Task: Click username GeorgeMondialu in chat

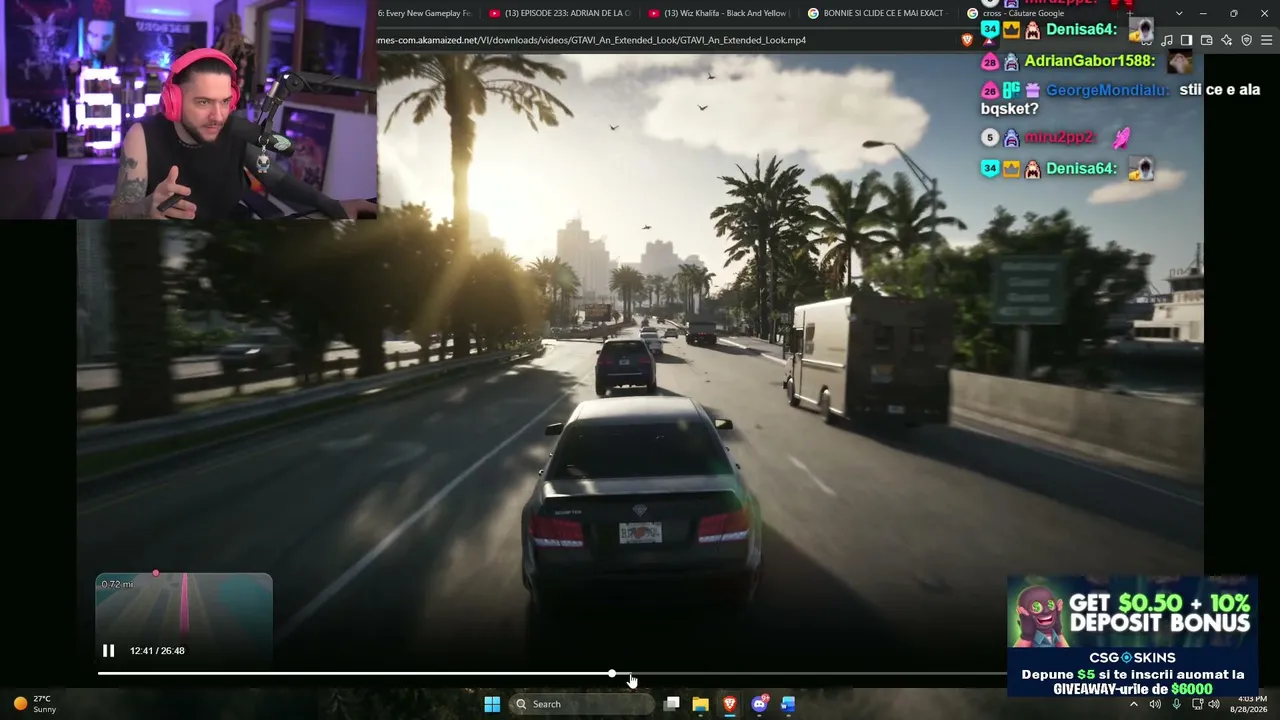Action: [x=1109, y=90]
